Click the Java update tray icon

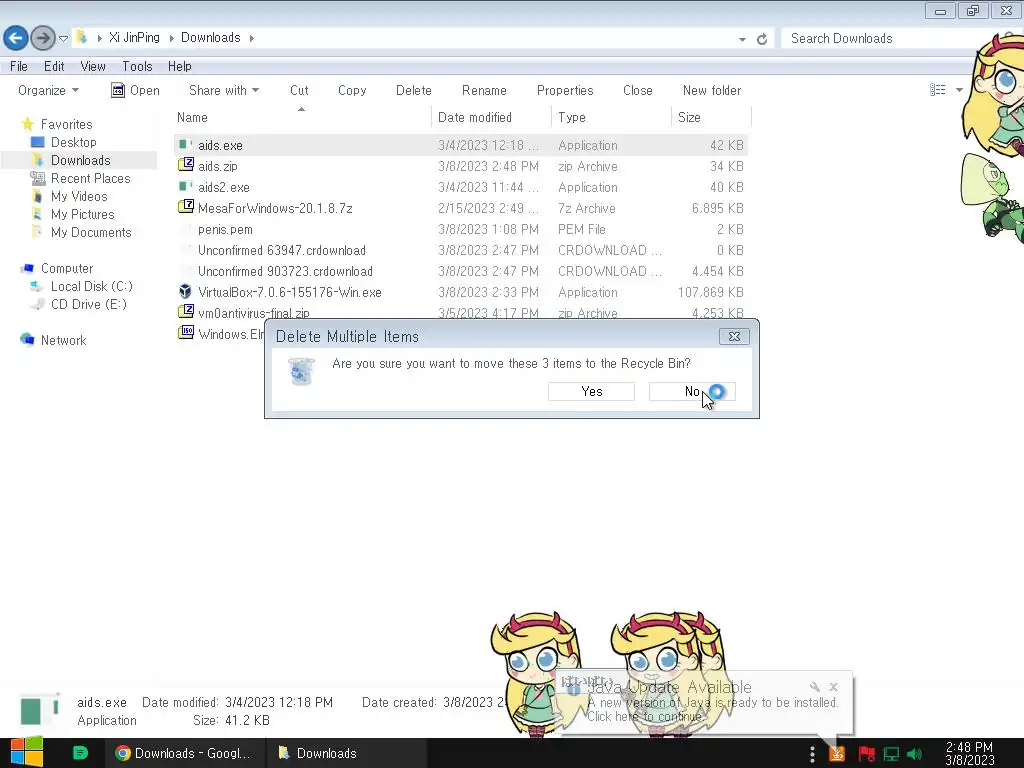[x=837, y=754]
